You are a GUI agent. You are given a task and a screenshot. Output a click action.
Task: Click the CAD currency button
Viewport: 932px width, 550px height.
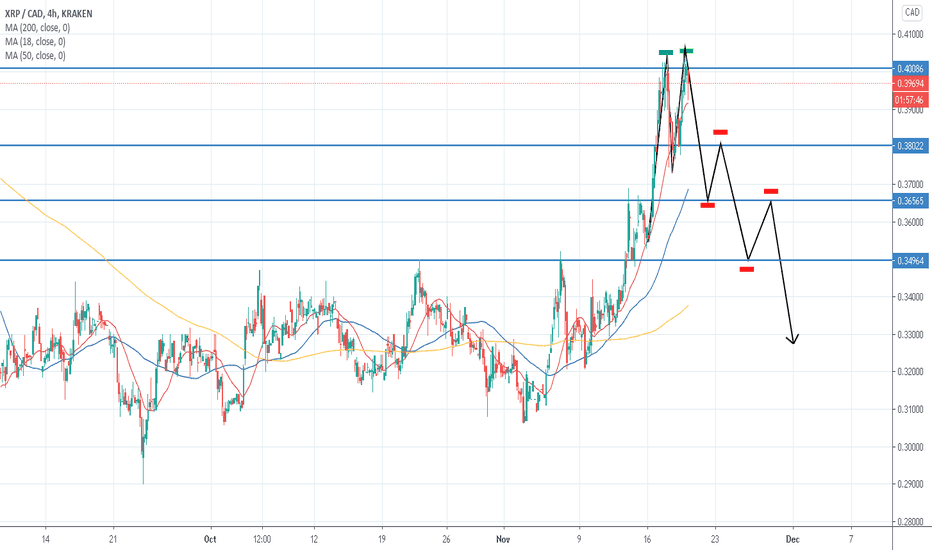(912, 12)
